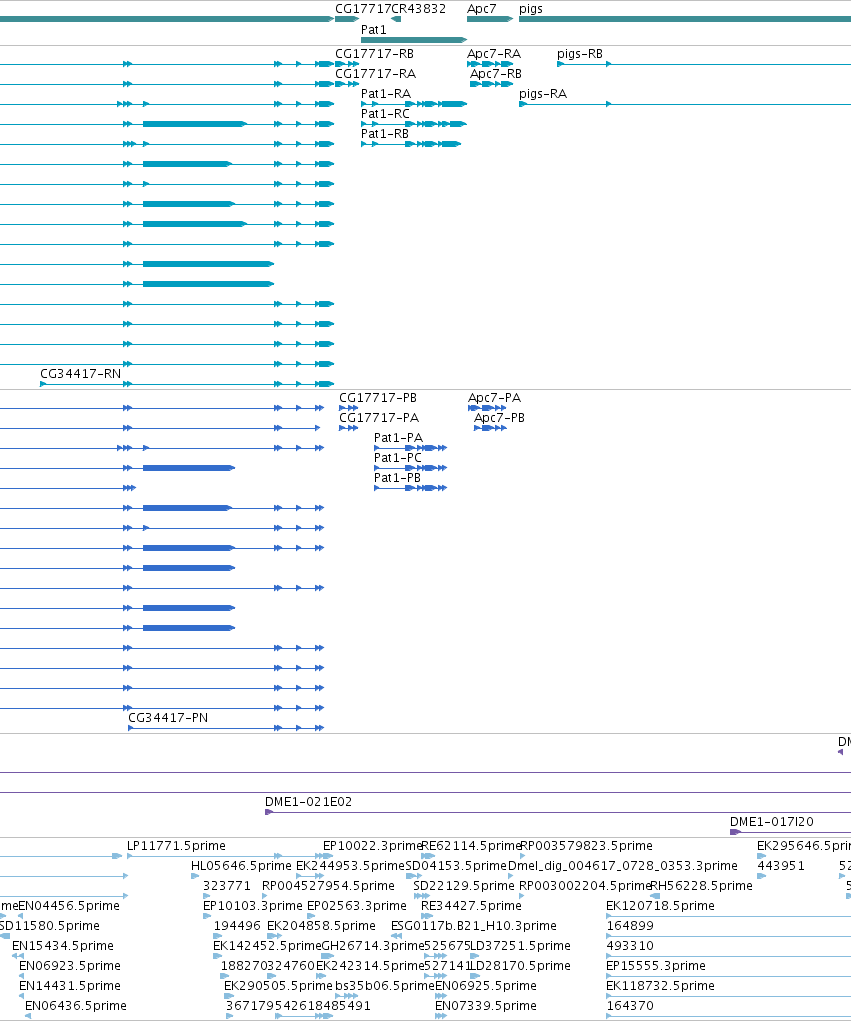Click the Apc7-PB protein label
Screen dimensions: 851x1021
(x=499, y=418)
